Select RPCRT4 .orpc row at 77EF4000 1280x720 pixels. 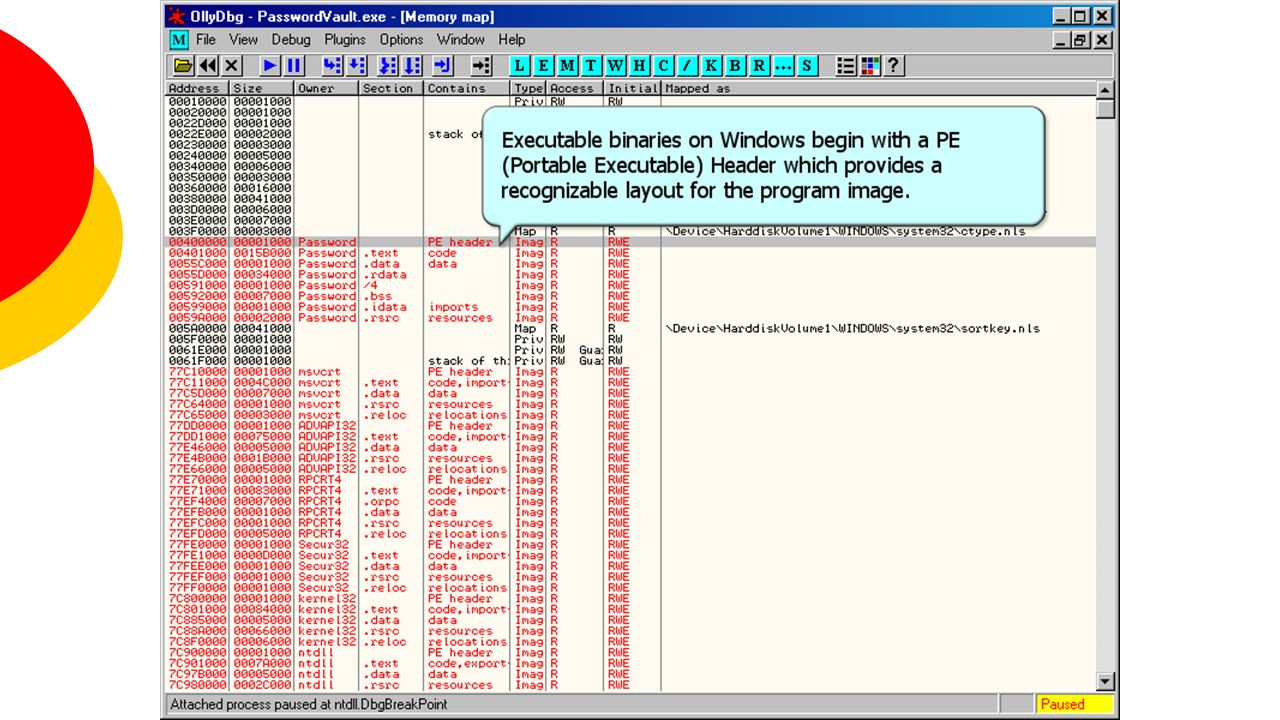(x=630, y=501)
